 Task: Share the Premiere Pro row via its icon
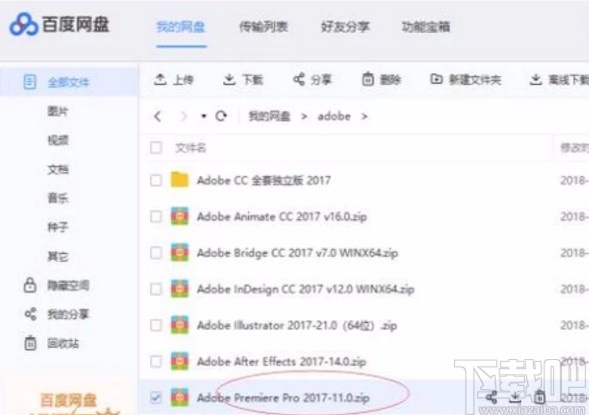point(491,397)
